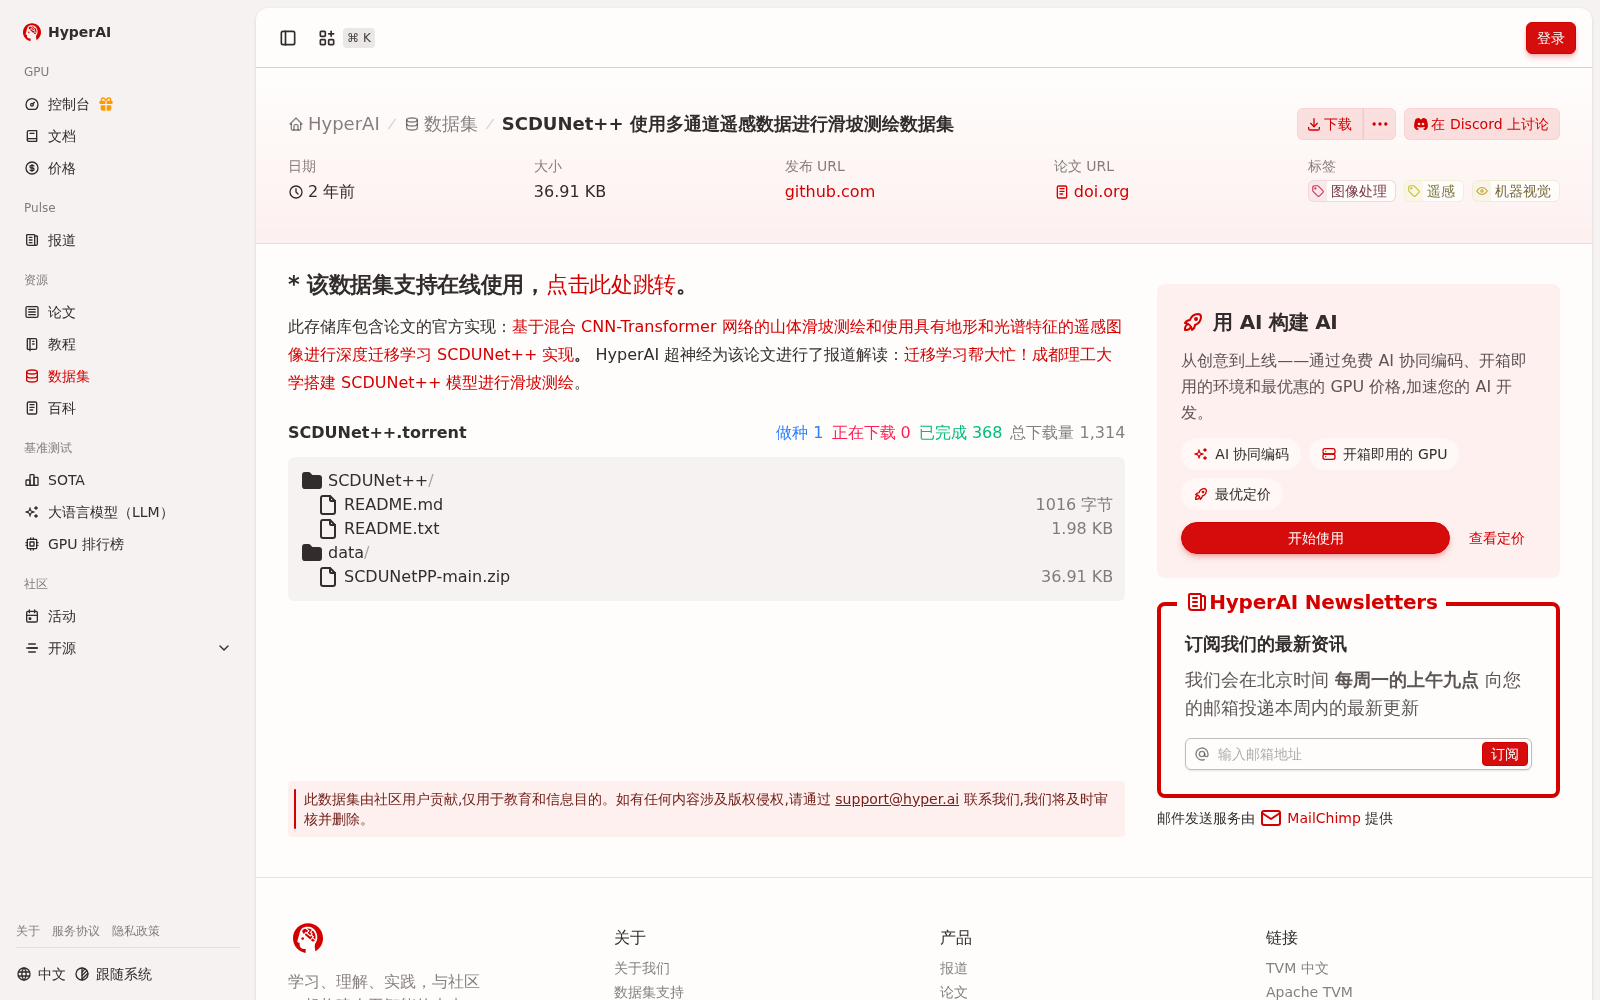Click 点击此处跳转 link
Screen dimensions: 1600x1000
[x=611, y=285]
